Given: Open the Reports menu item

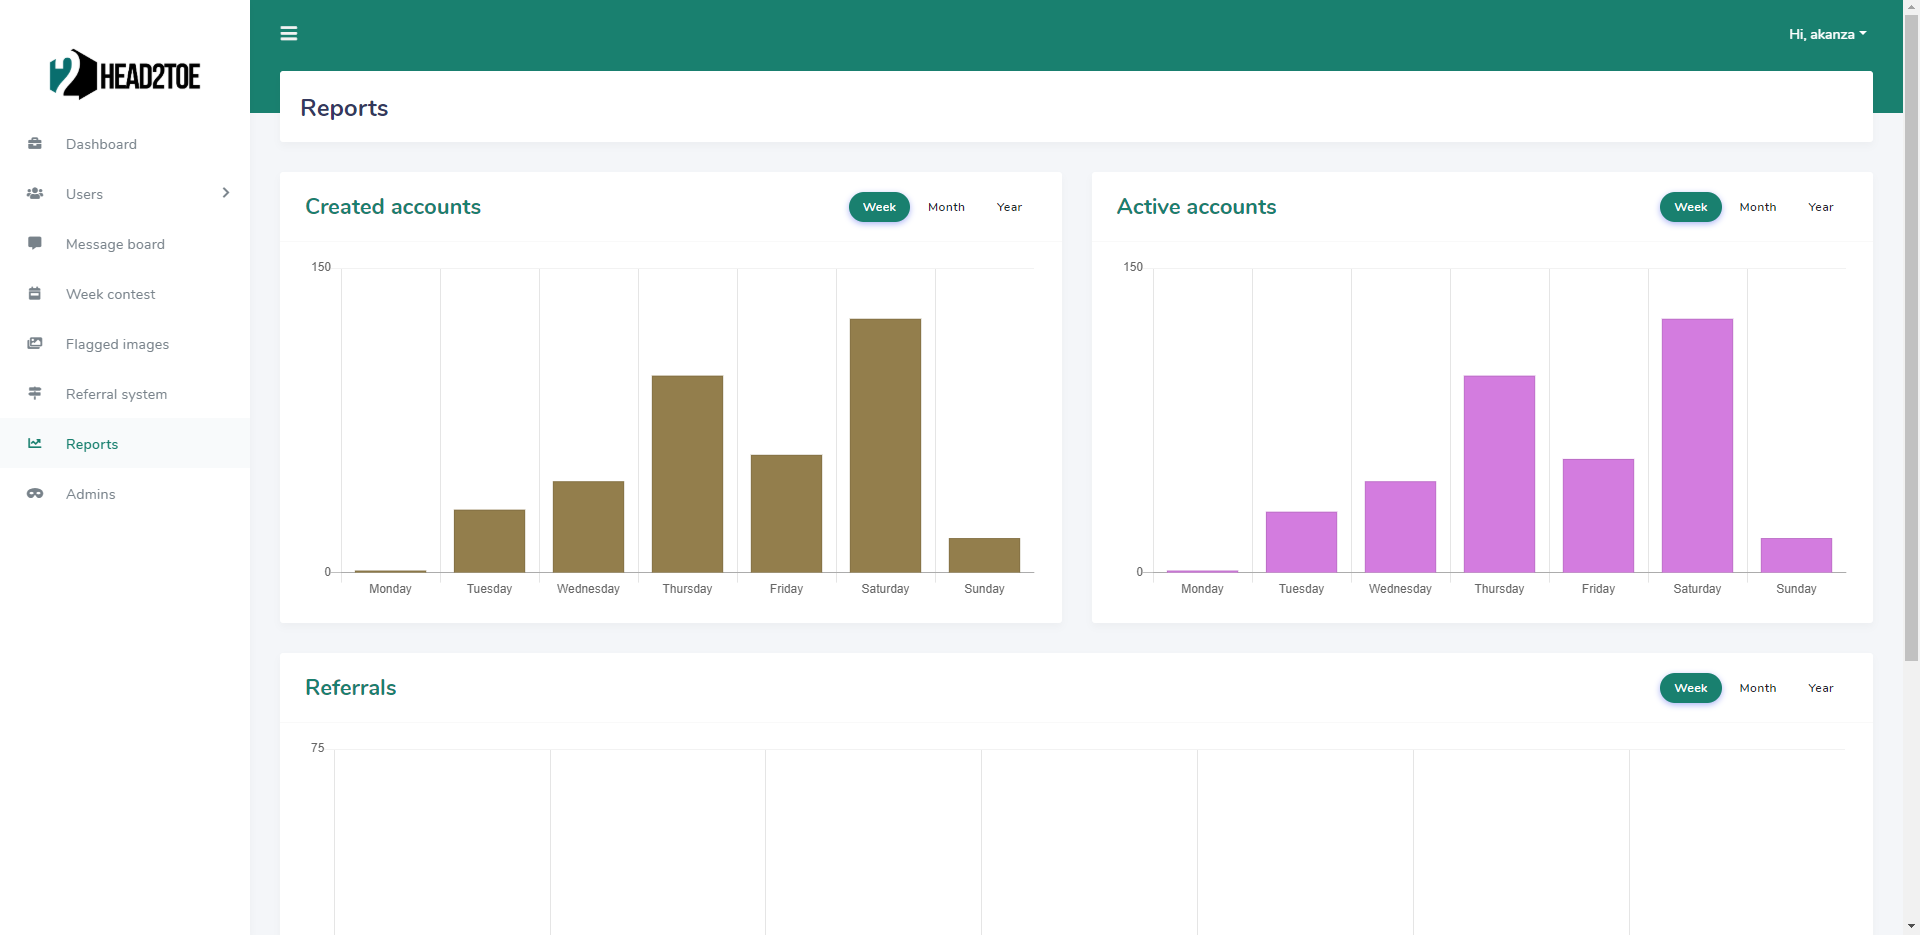Looking at the screenshot, I should [92, 444].
